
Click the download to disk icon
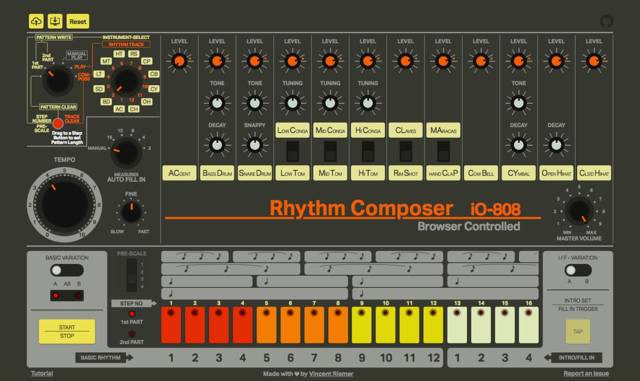click(x=55, y=21)
